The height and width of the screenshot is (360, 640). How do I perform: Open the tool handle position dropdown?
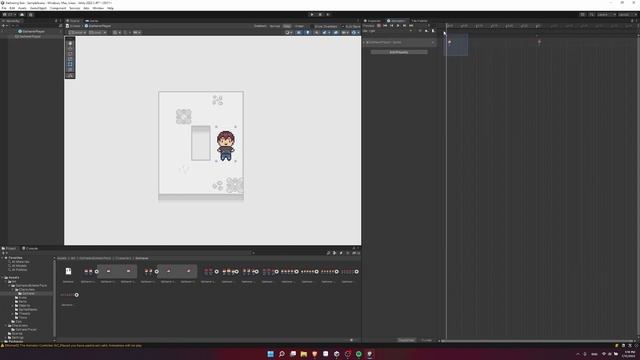tap(78, 33)
